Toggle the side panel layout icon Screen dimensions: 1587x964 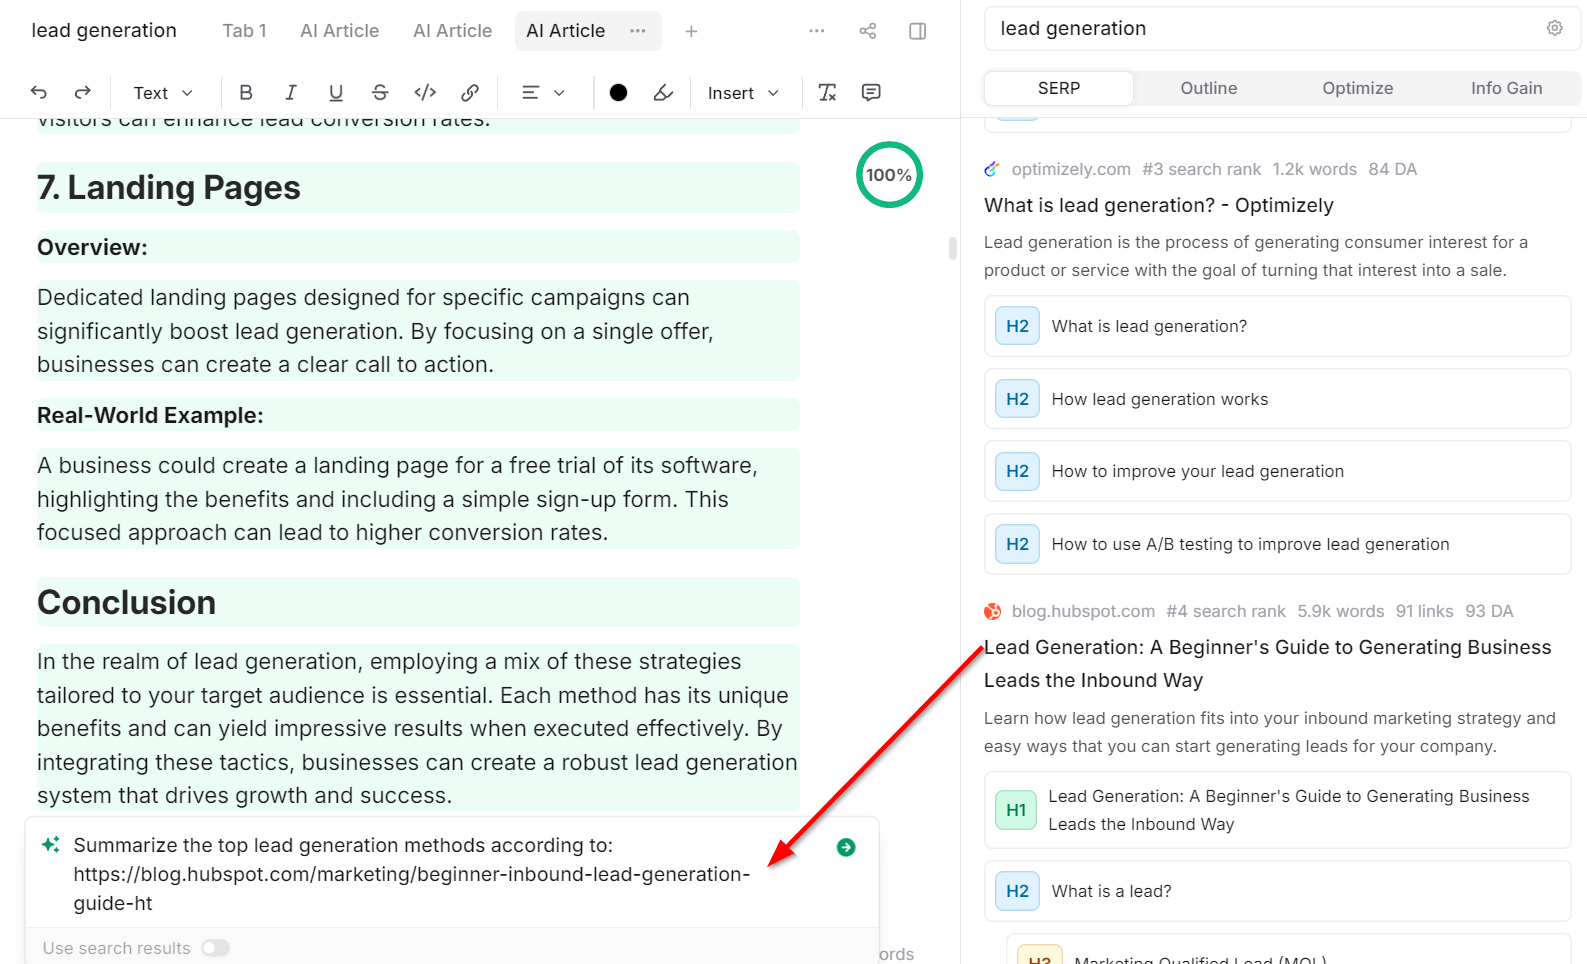coord(917,31)
